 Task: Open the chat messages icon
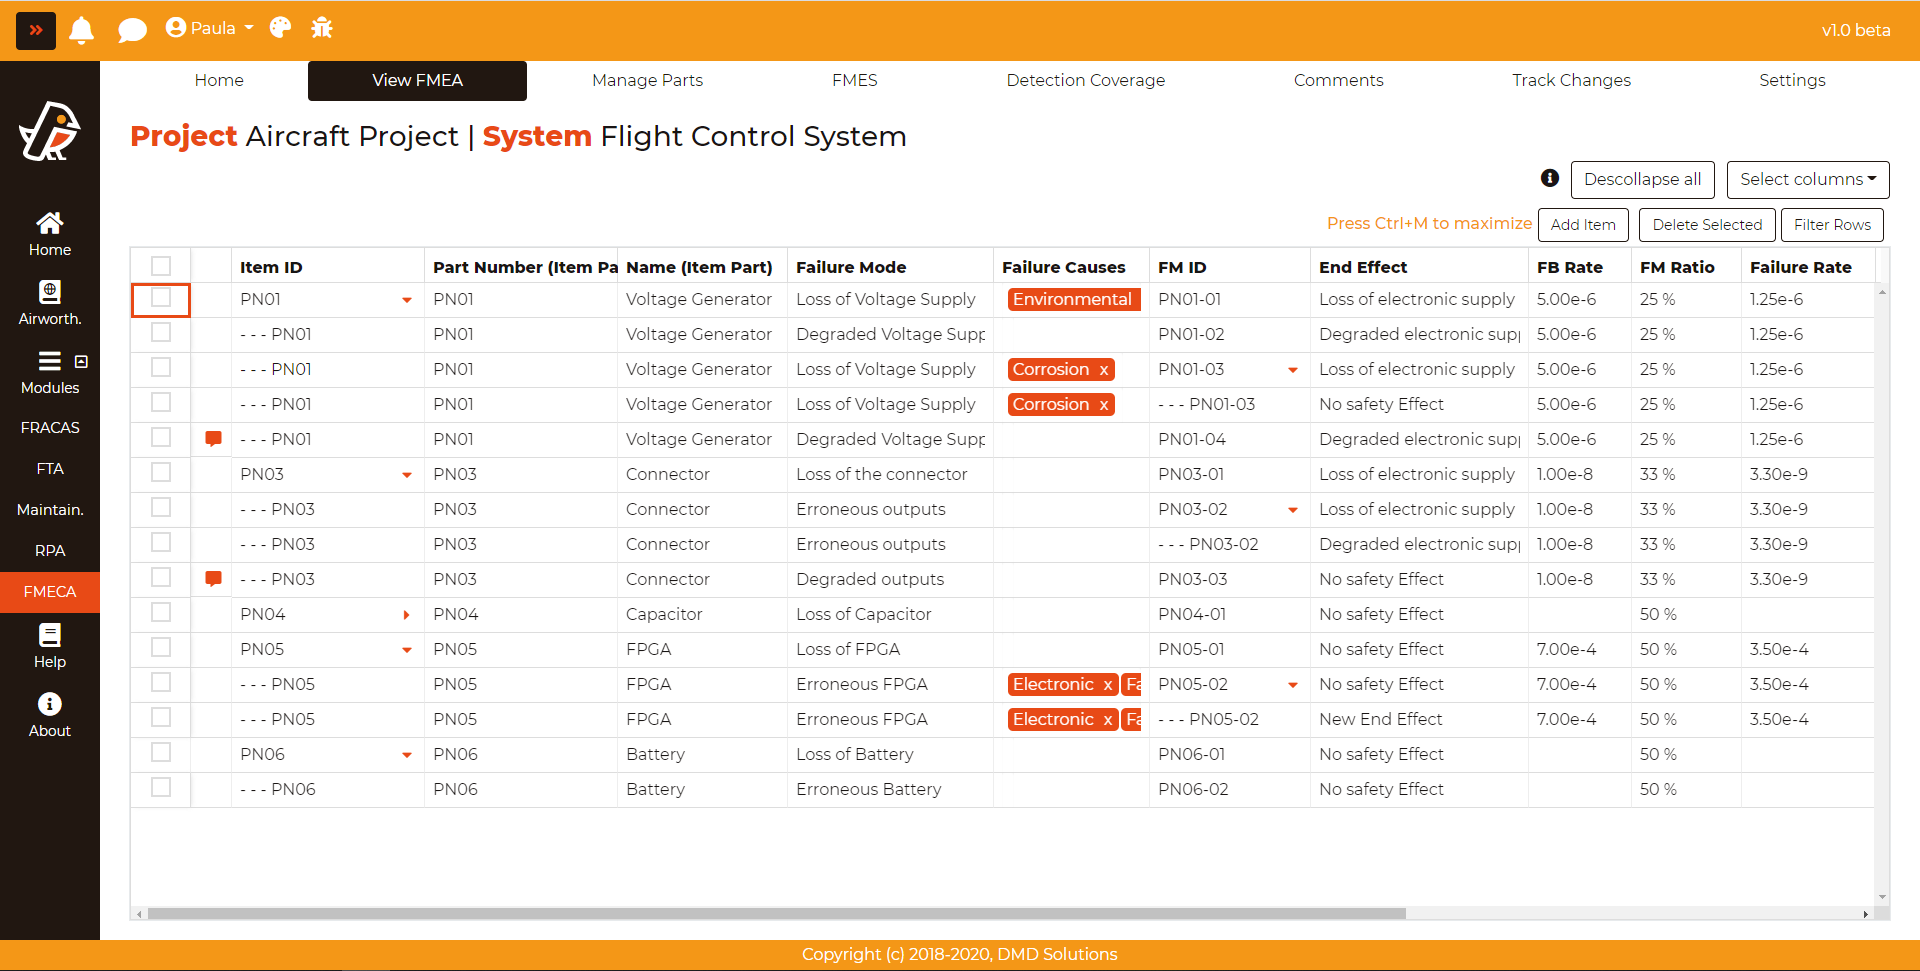(132, 30)
